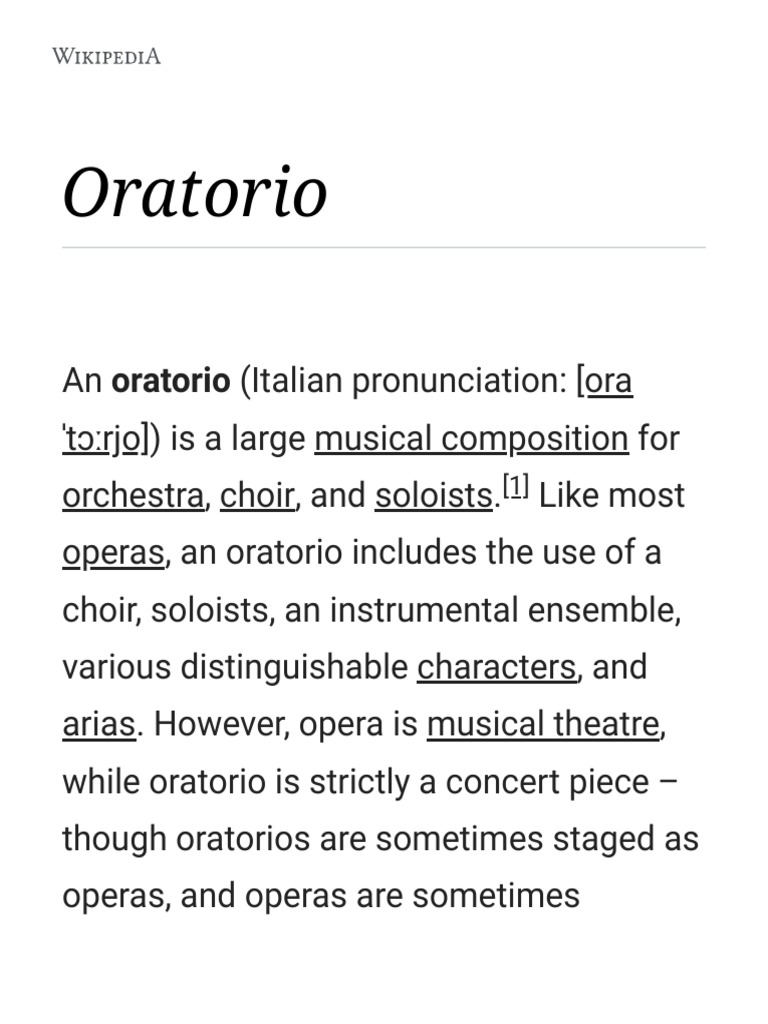Click the Wikipedia wordmark logo
Viewport: 768px width, 1024px height.
[106, 56]
